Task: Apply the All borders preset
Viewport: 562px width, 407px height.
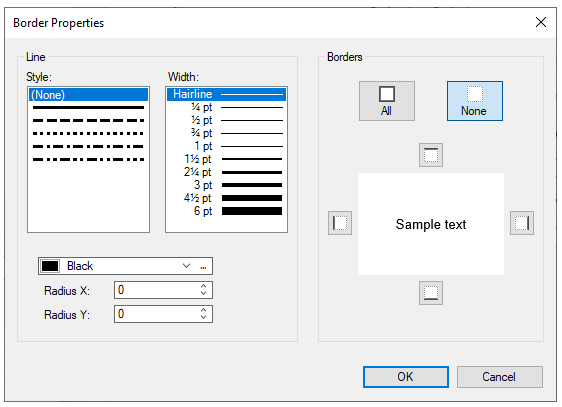Action: click(x=387, y=101)
